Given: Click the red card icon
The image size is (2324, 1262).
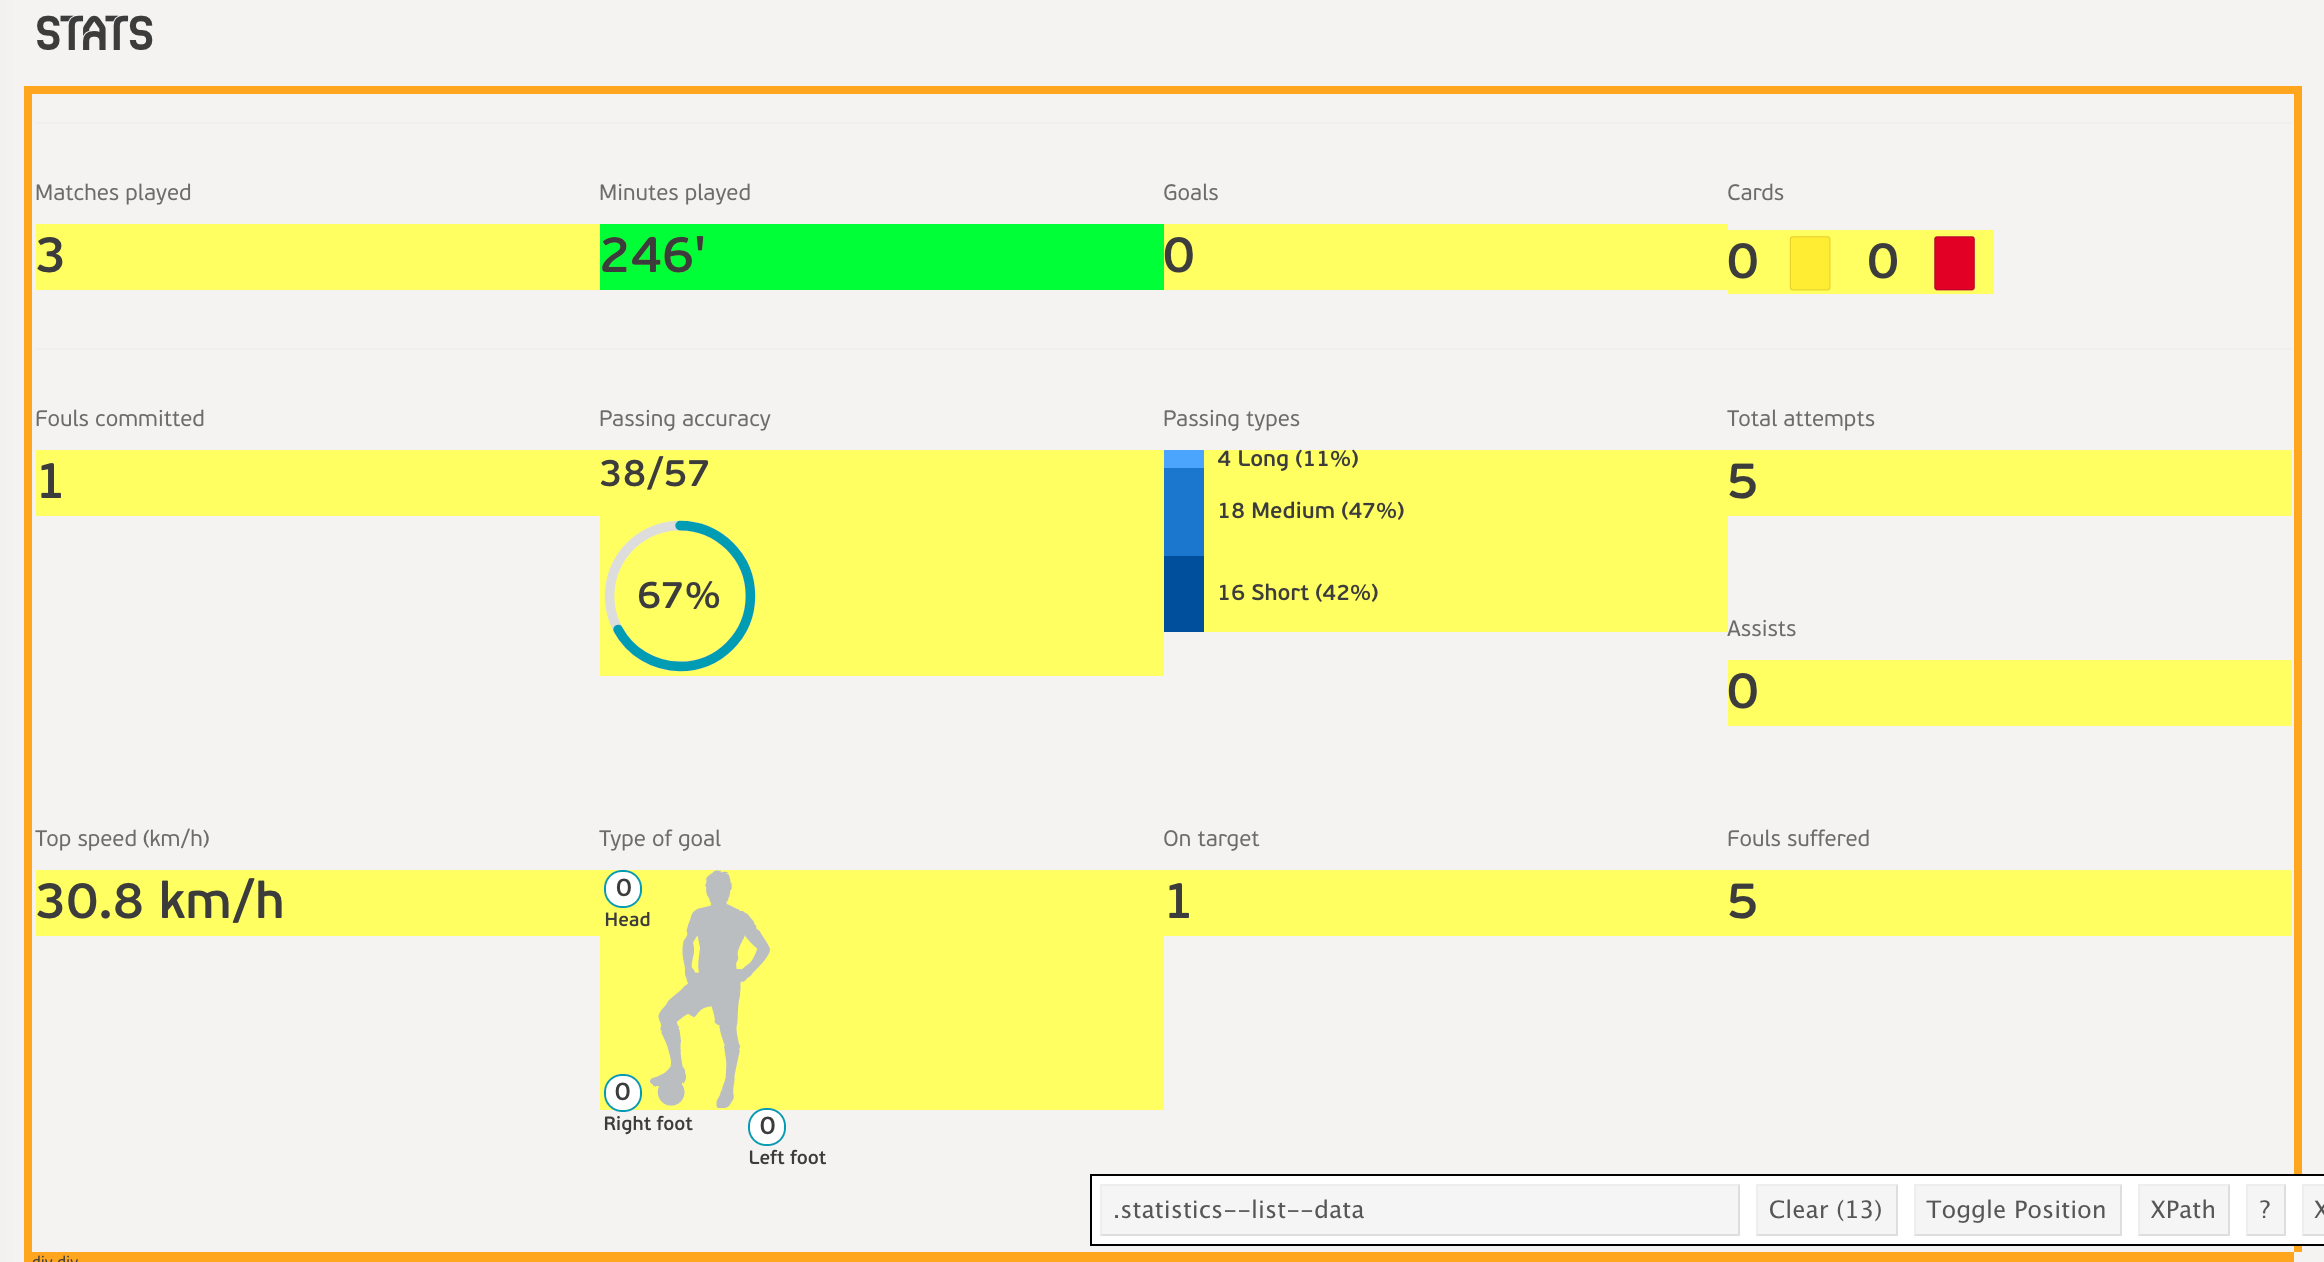Looking at the screenshot, I should coord(1954,263).
